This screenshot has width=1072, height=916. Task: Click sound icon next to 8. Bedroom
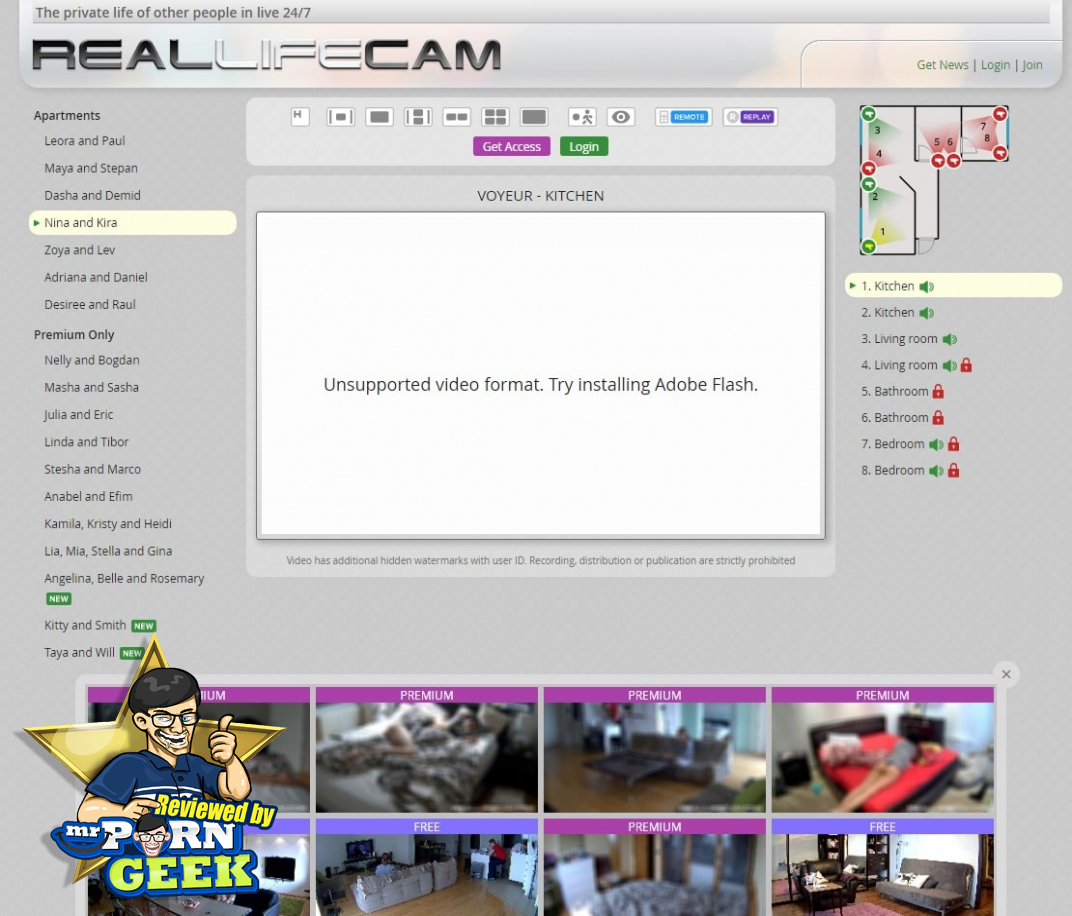click(936, 471)
